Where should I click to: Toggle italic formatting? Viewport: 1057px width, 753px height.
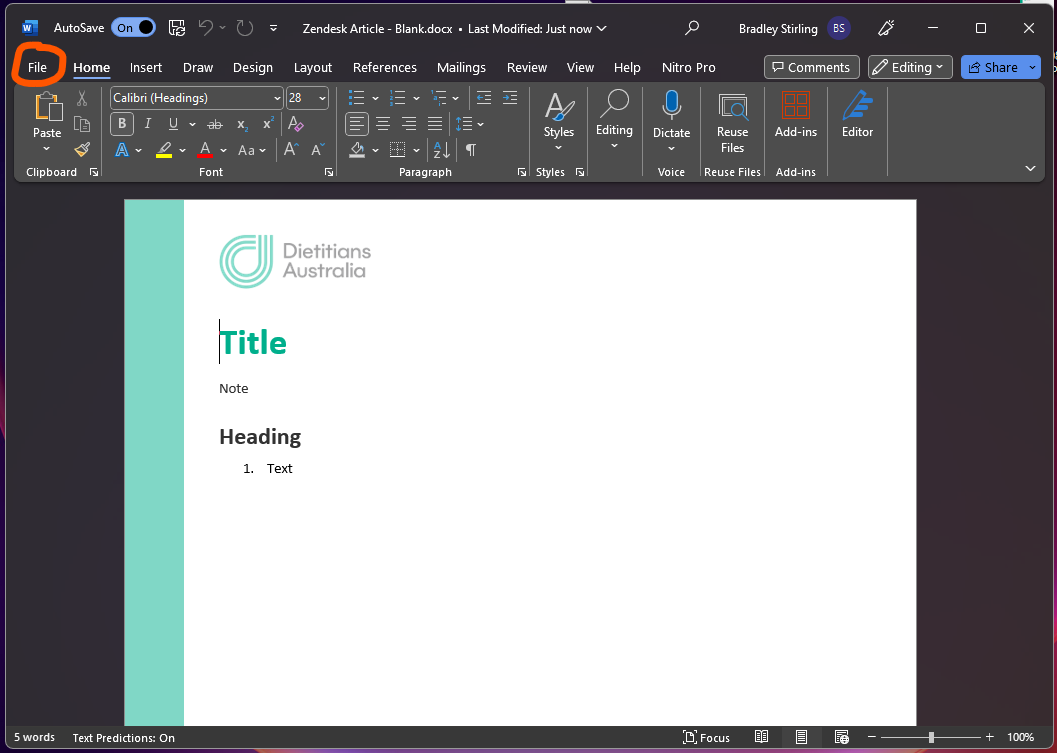coord(147,123)
